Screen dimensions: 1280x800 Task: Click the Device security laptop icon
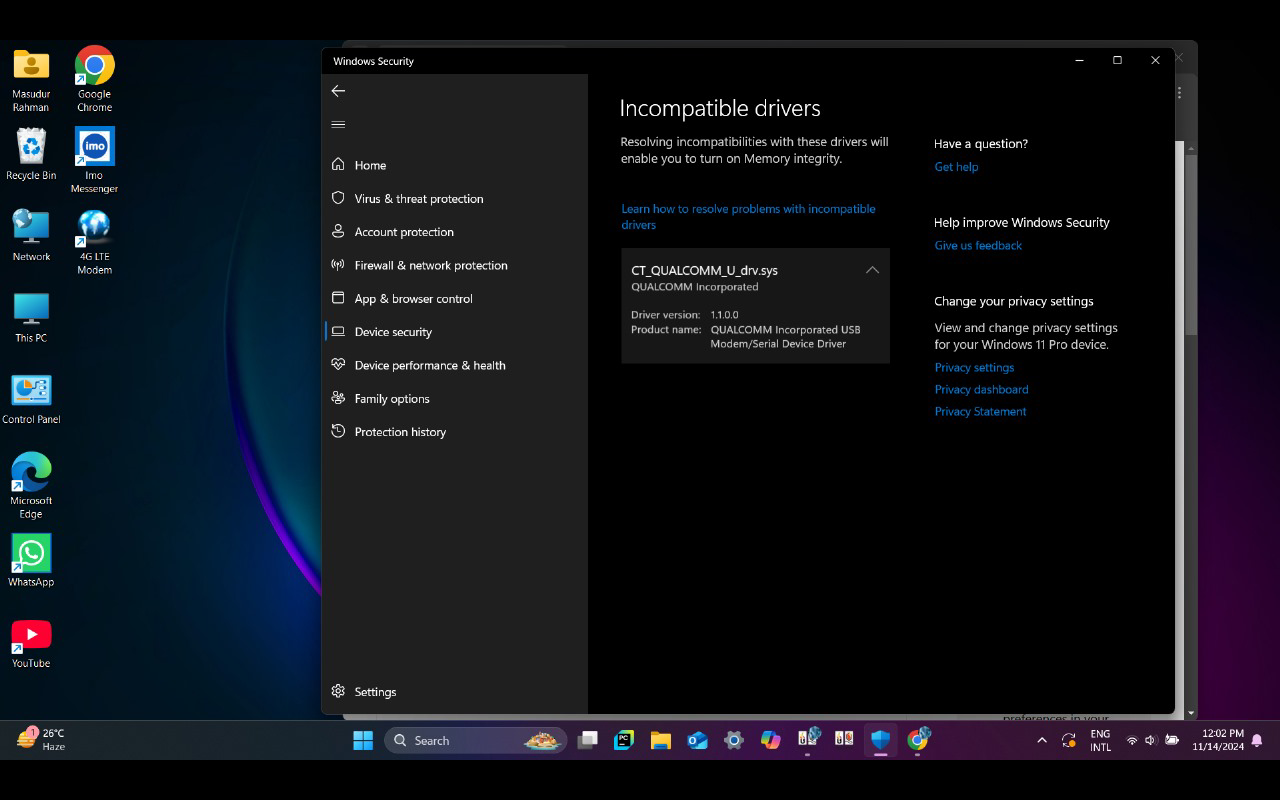pyautogui.click(x=338, y=331)
